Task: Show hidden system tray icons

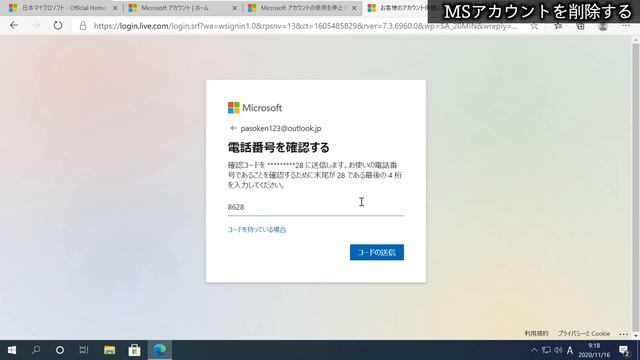Action: [x=534, y=350]
